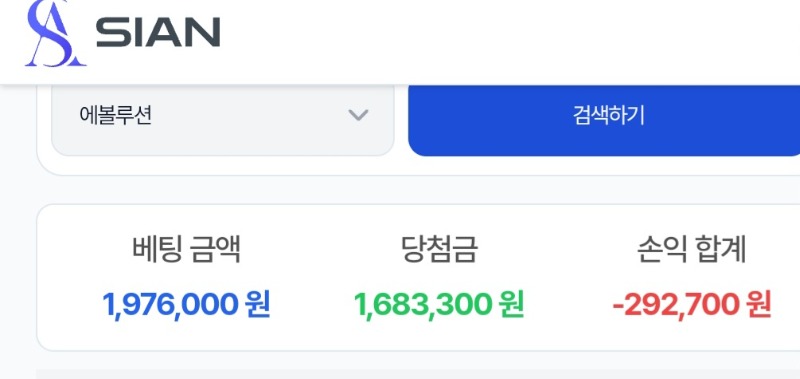
Task: Click the gray table header strip at bottom
Action: 418,374
